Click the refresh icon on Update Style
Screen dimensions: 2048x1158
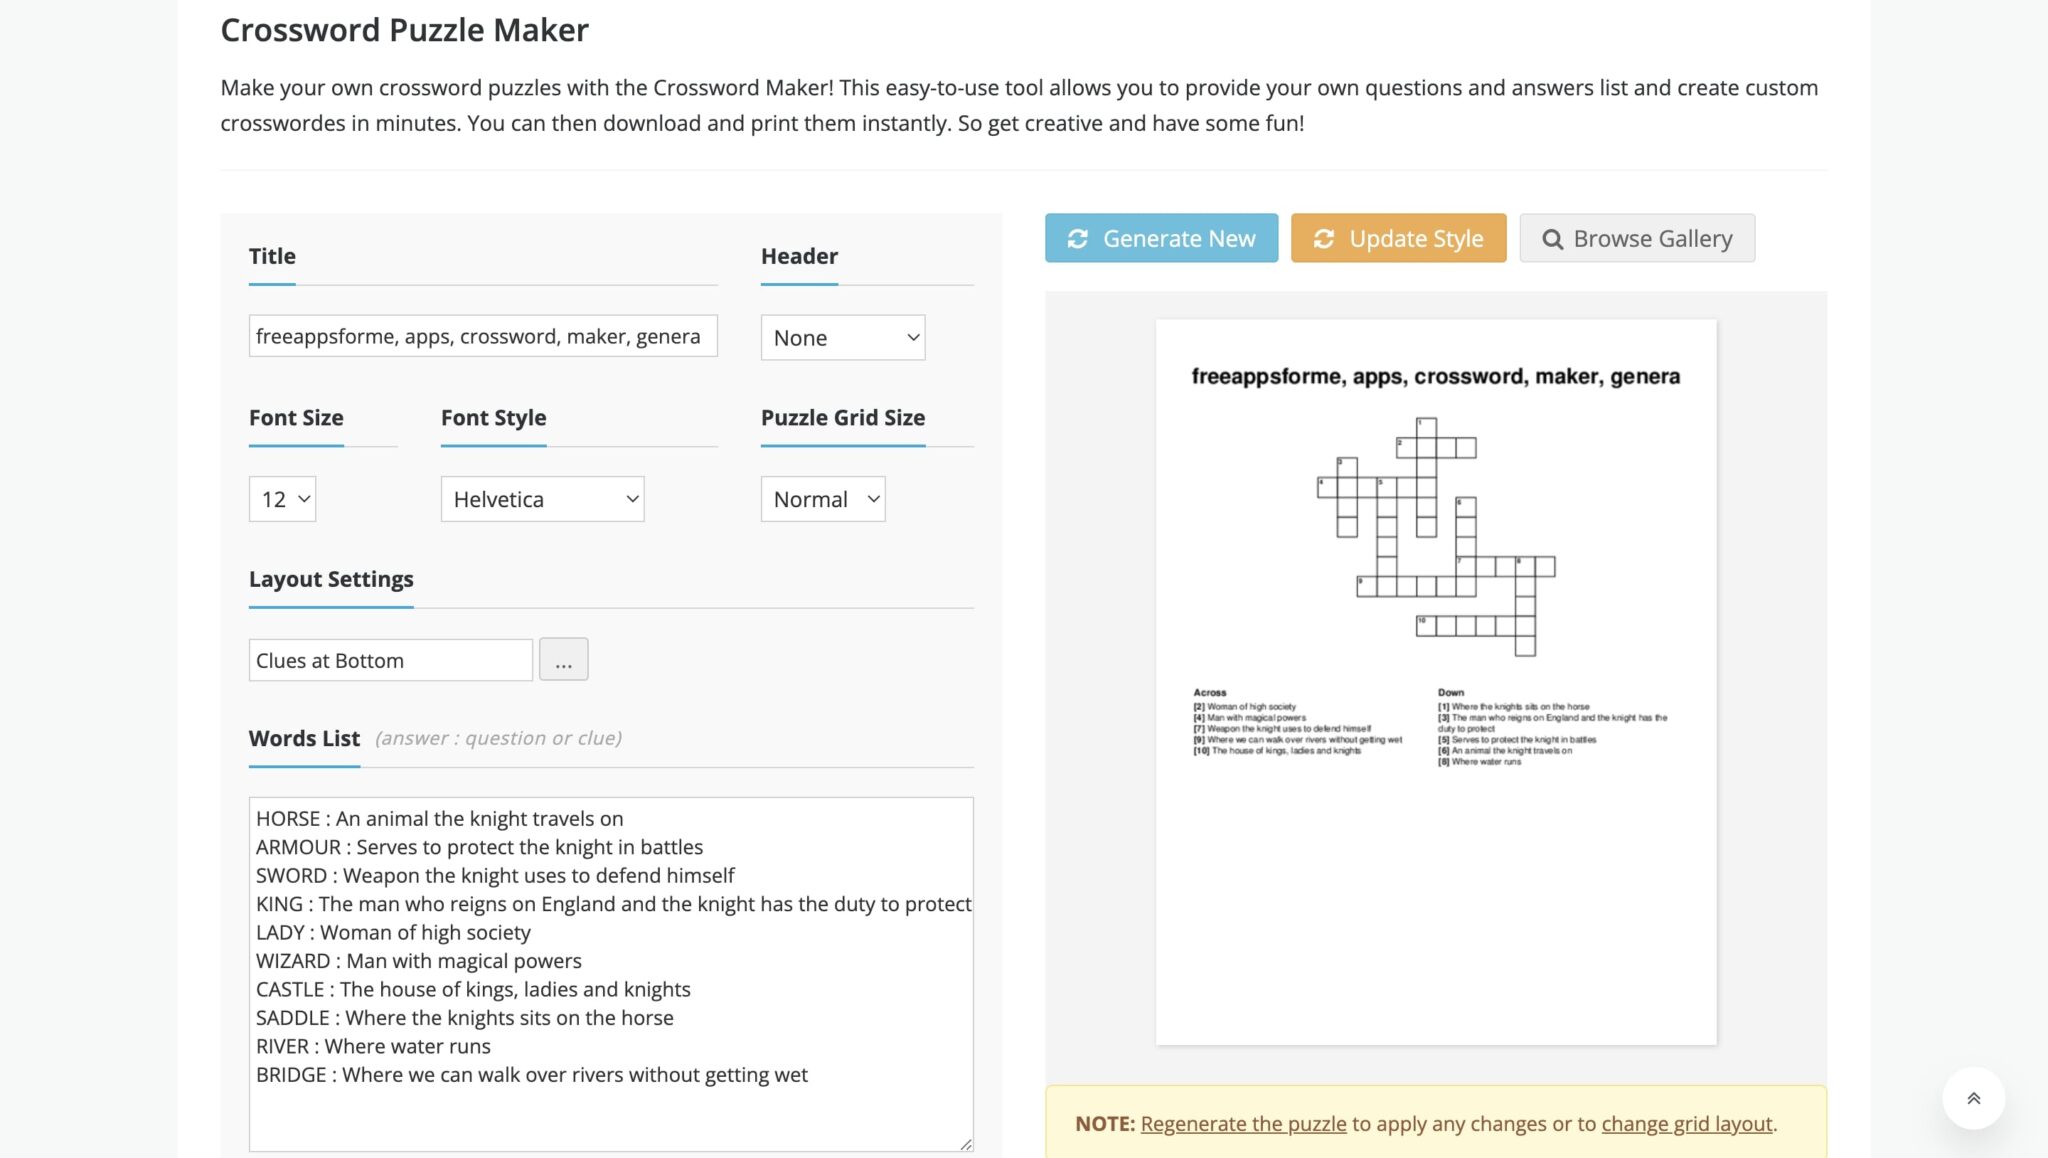1324,238
